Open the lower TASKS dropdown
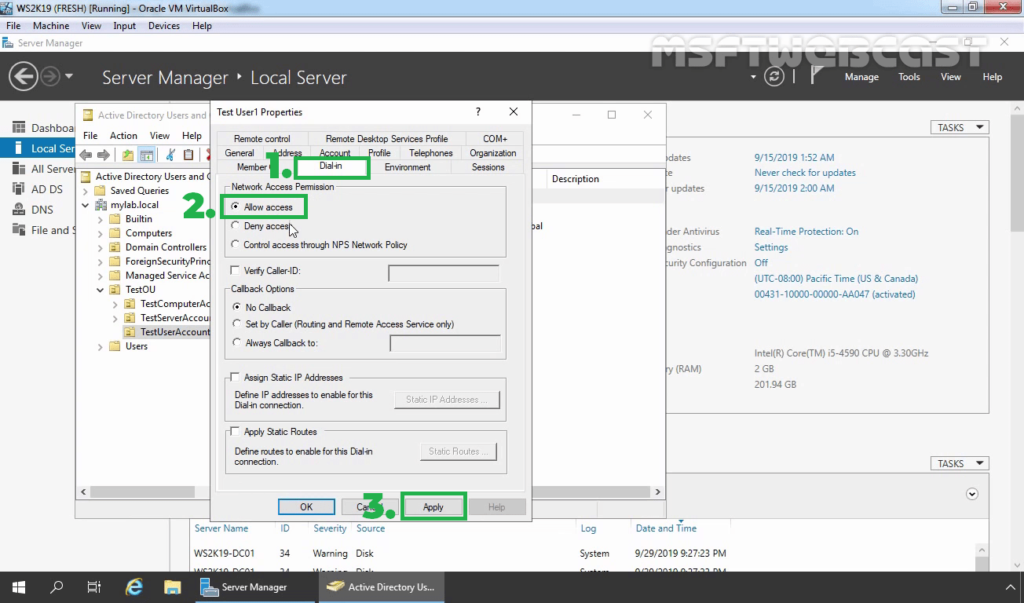 pyautogui.click(x=959, y=463)
